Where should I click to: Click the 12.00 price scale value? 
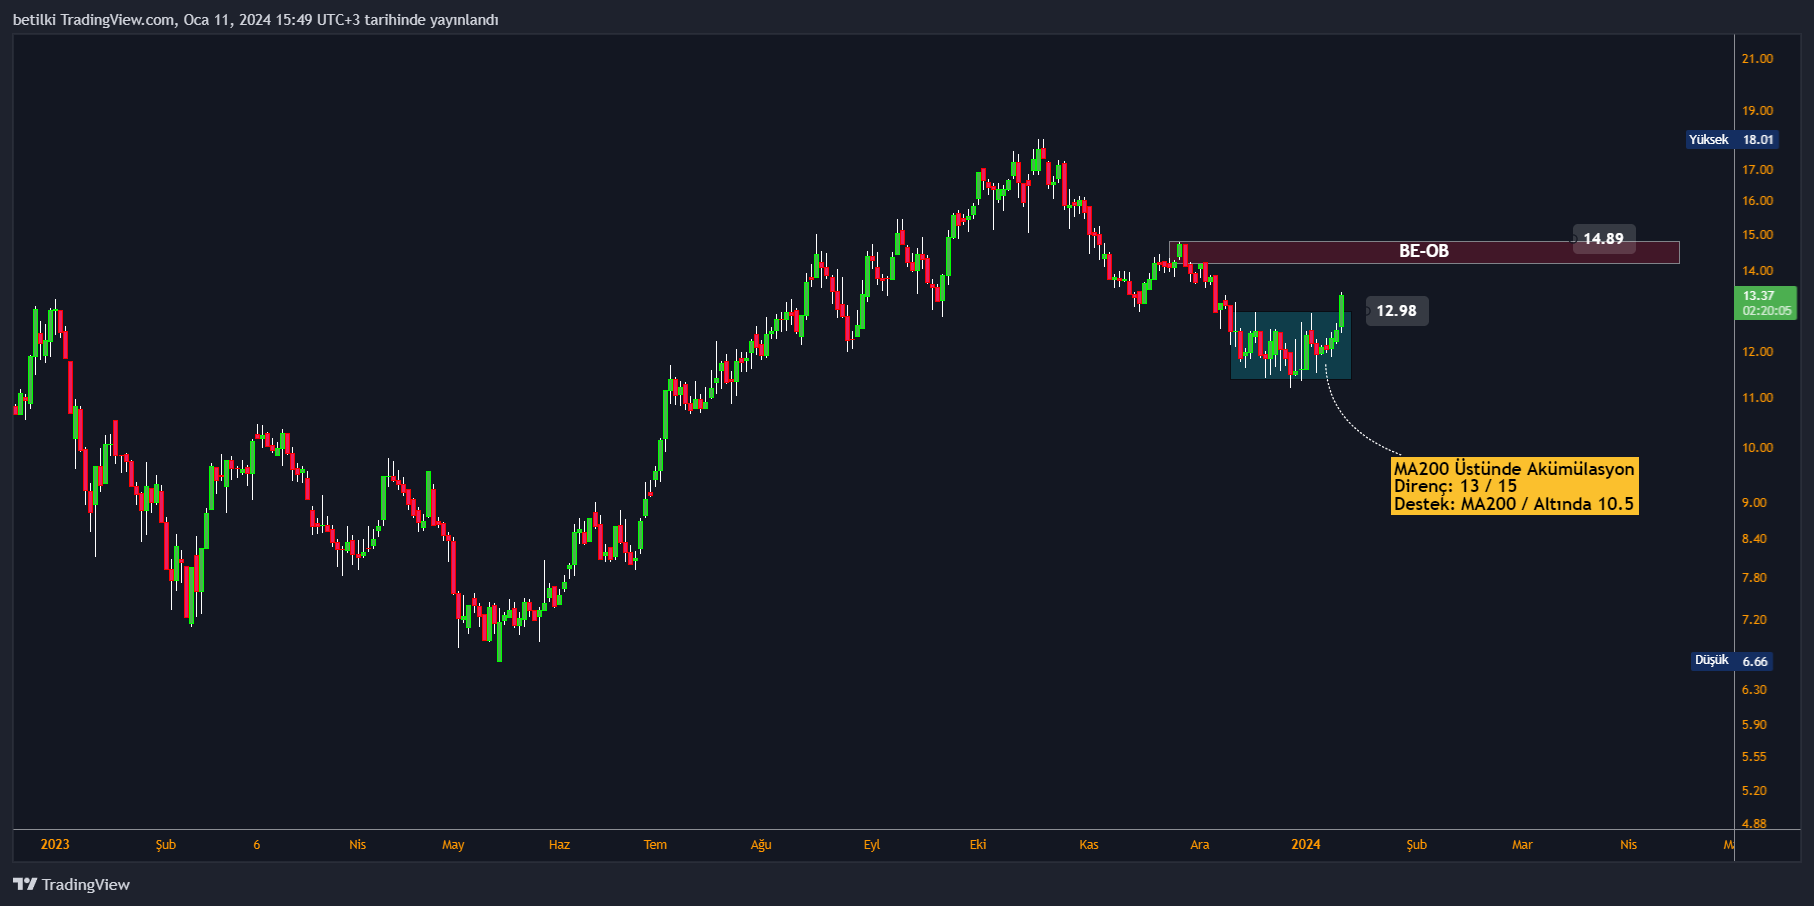(x=1757, y=352)
